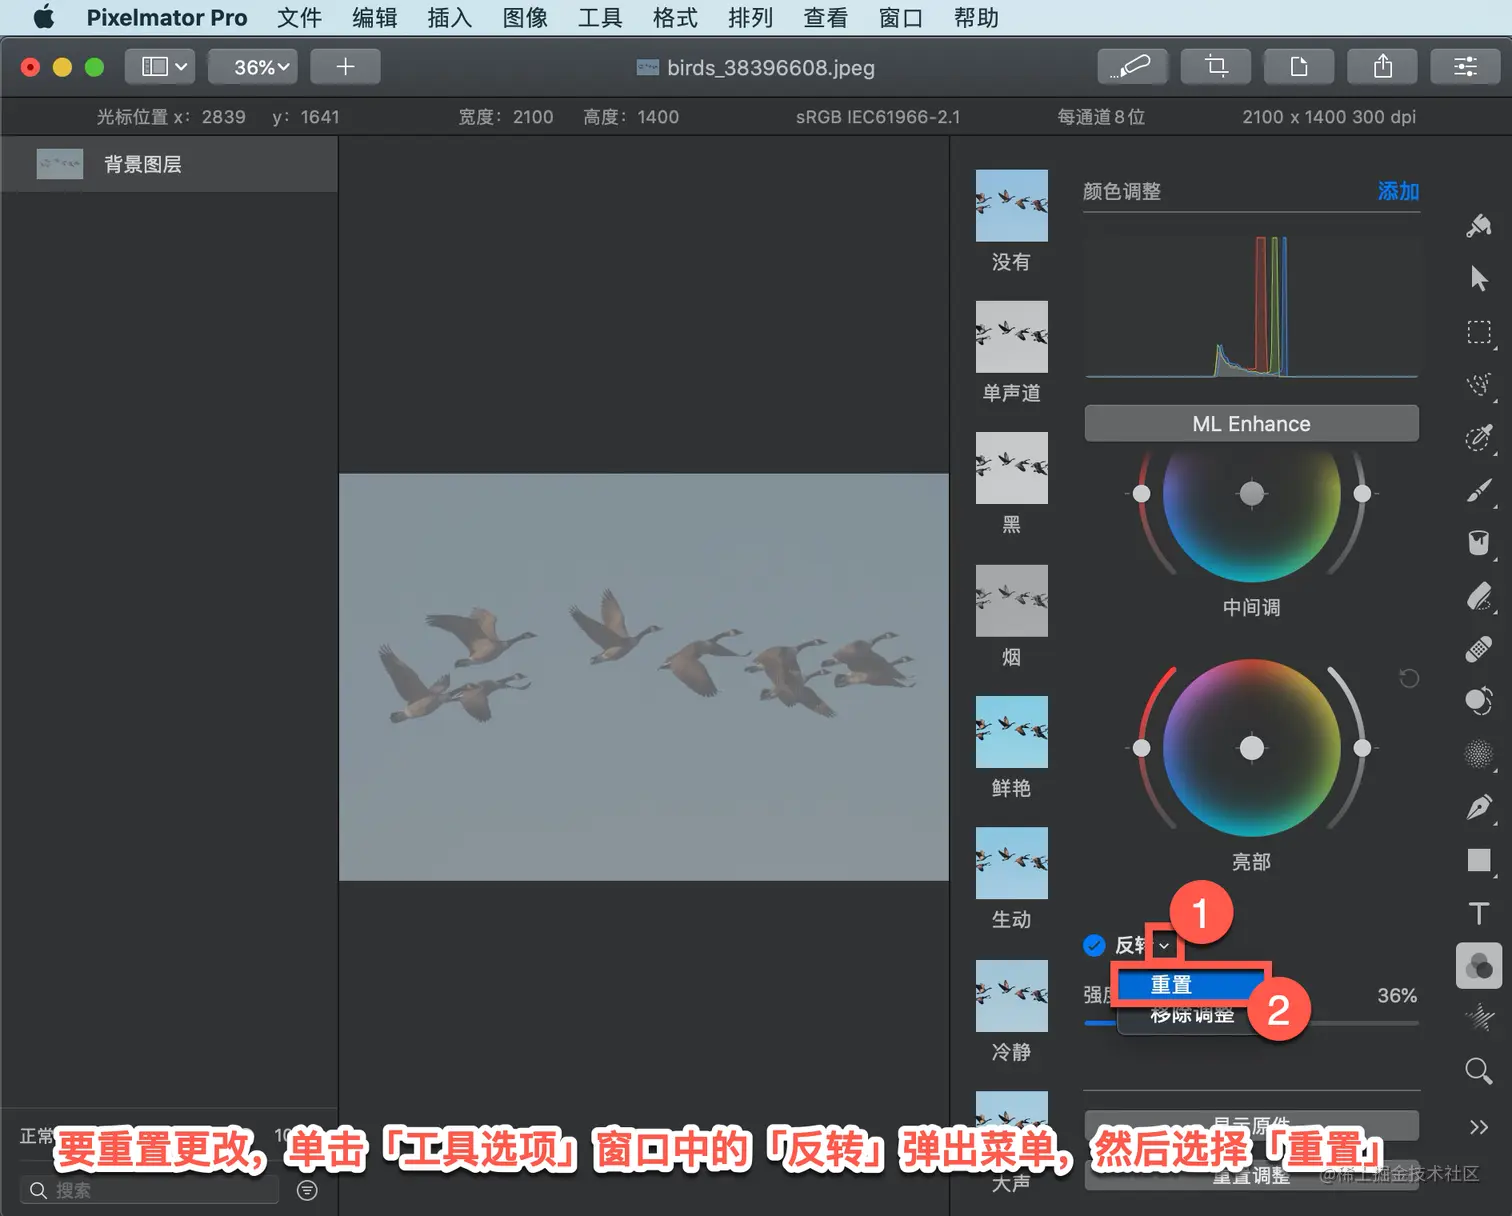The image size is (1512, 1216).
Task: Click the plus Add button in toolbar
Action: 345,67
